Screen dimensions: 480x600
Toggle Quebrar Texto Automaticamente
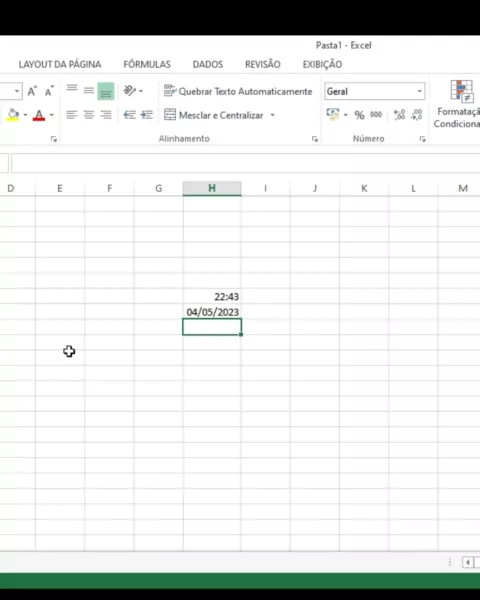(x=238, y=91)
